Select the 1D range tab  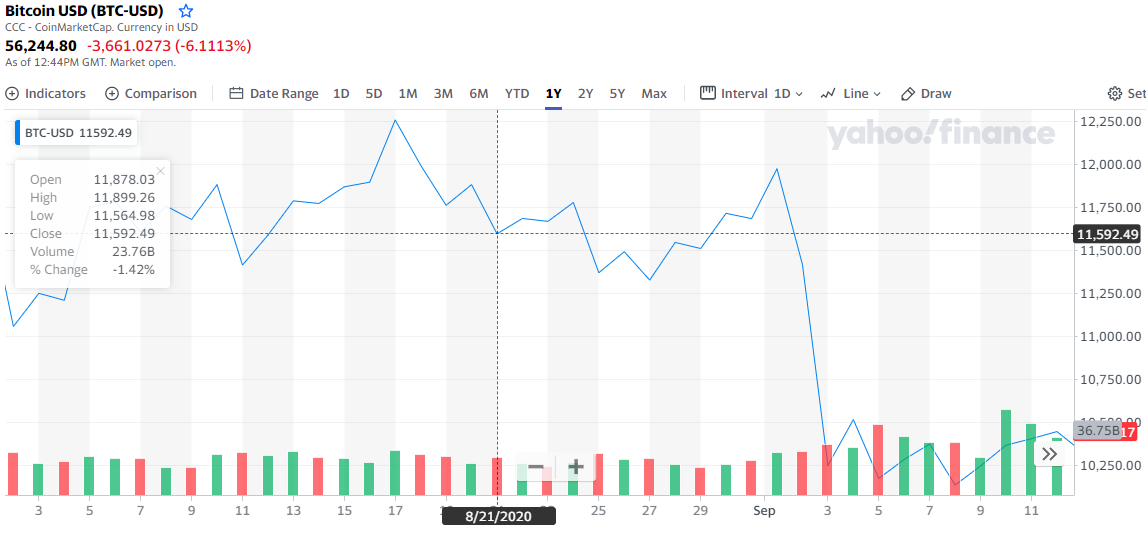click(341, 93)
